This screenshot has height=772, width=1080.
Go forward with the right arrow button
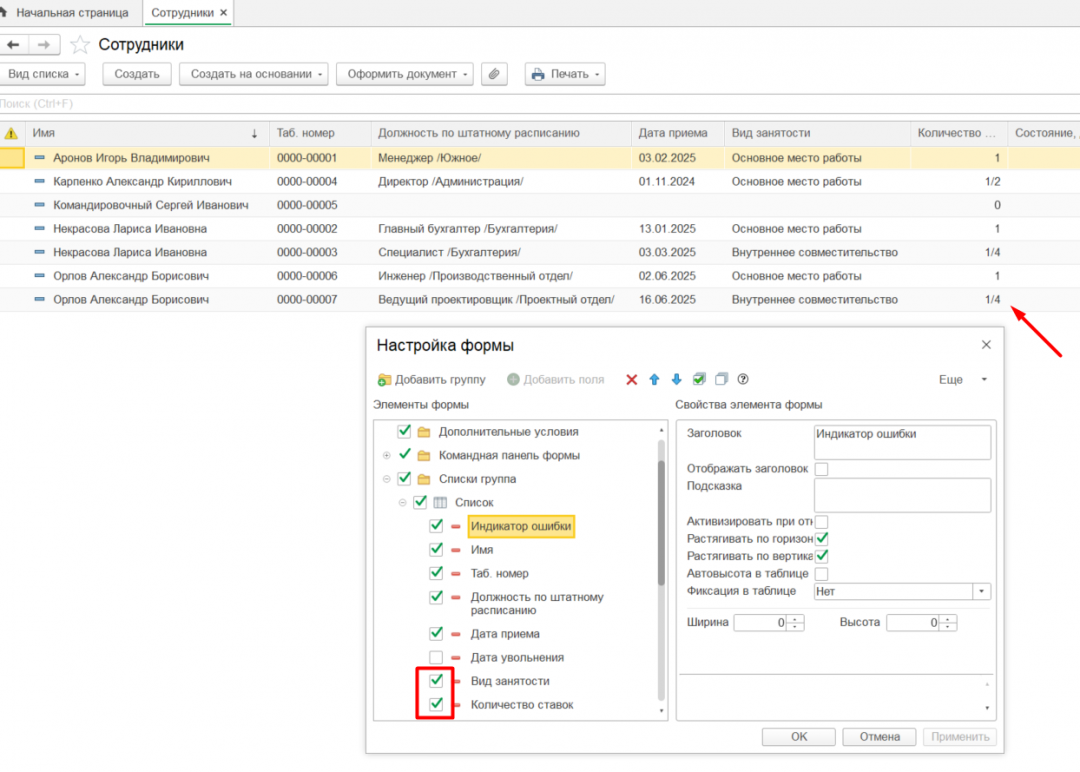pos(44,45)
